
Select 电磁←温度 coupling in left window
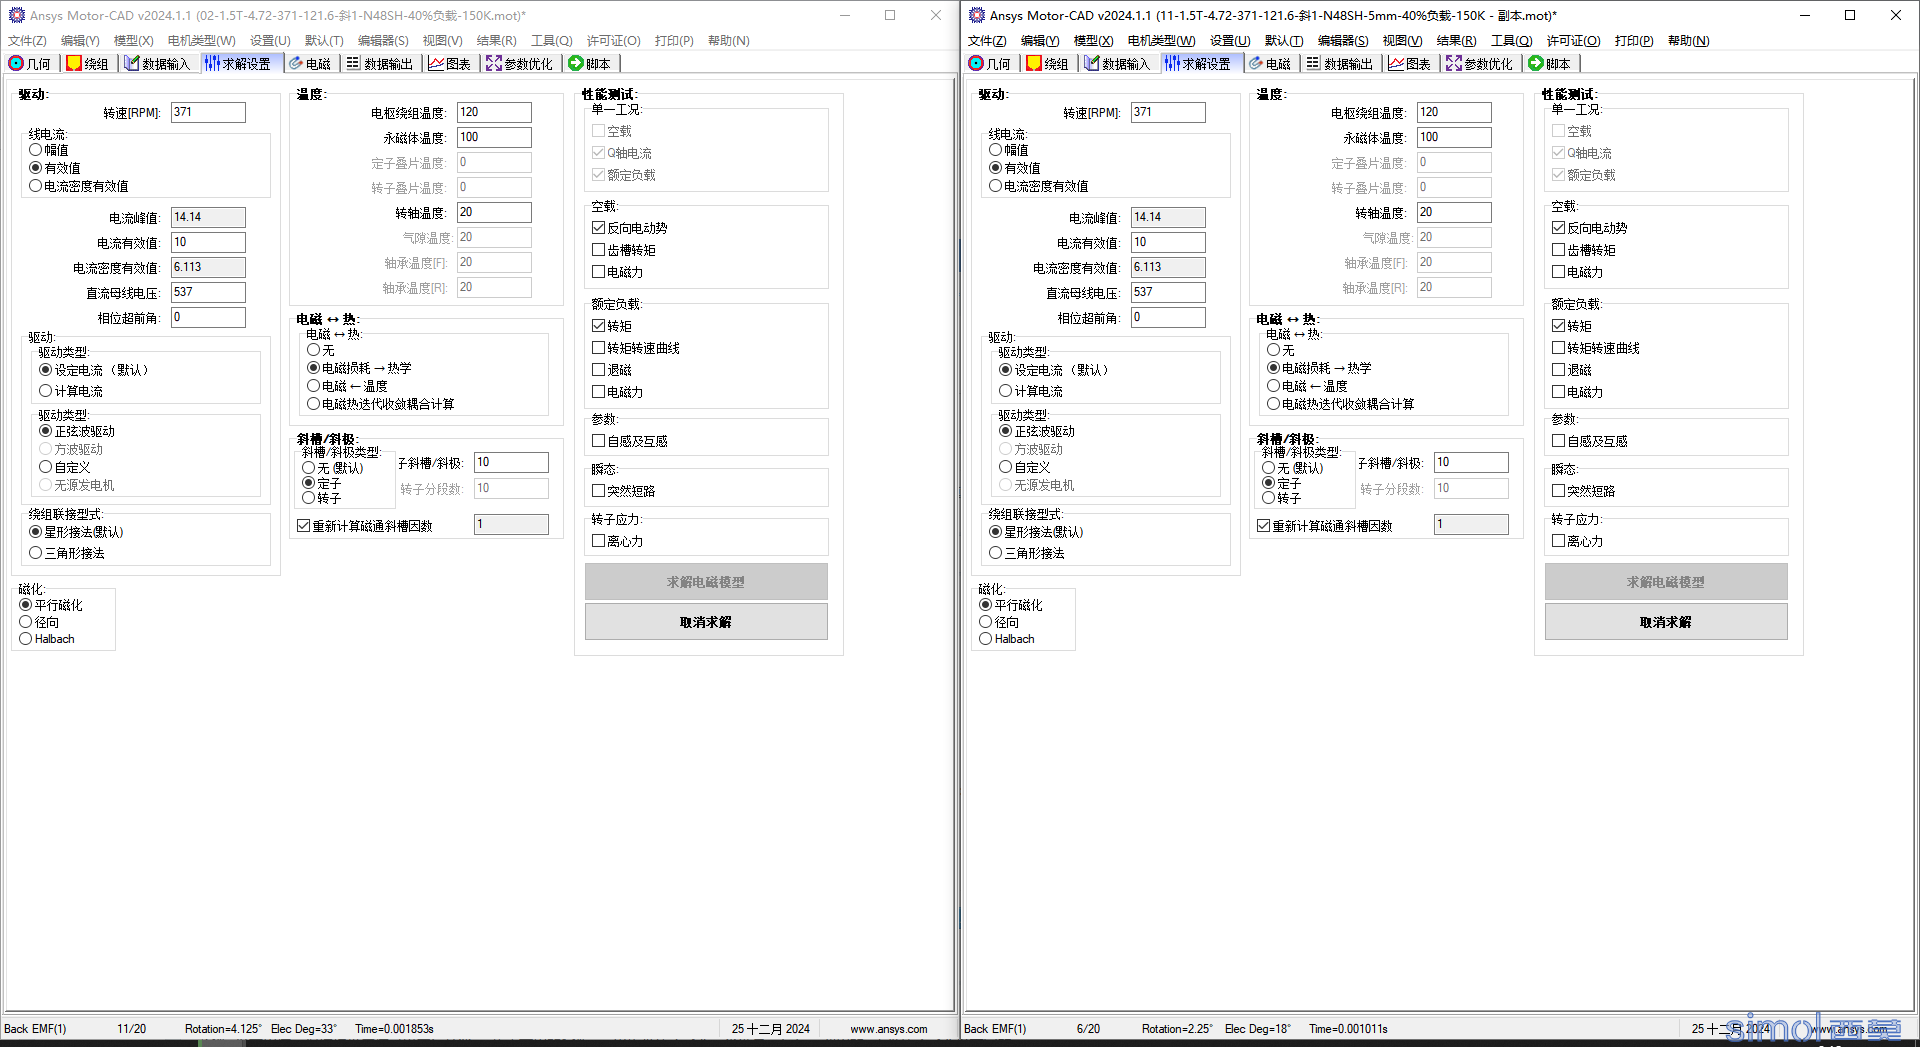point(314,386)
